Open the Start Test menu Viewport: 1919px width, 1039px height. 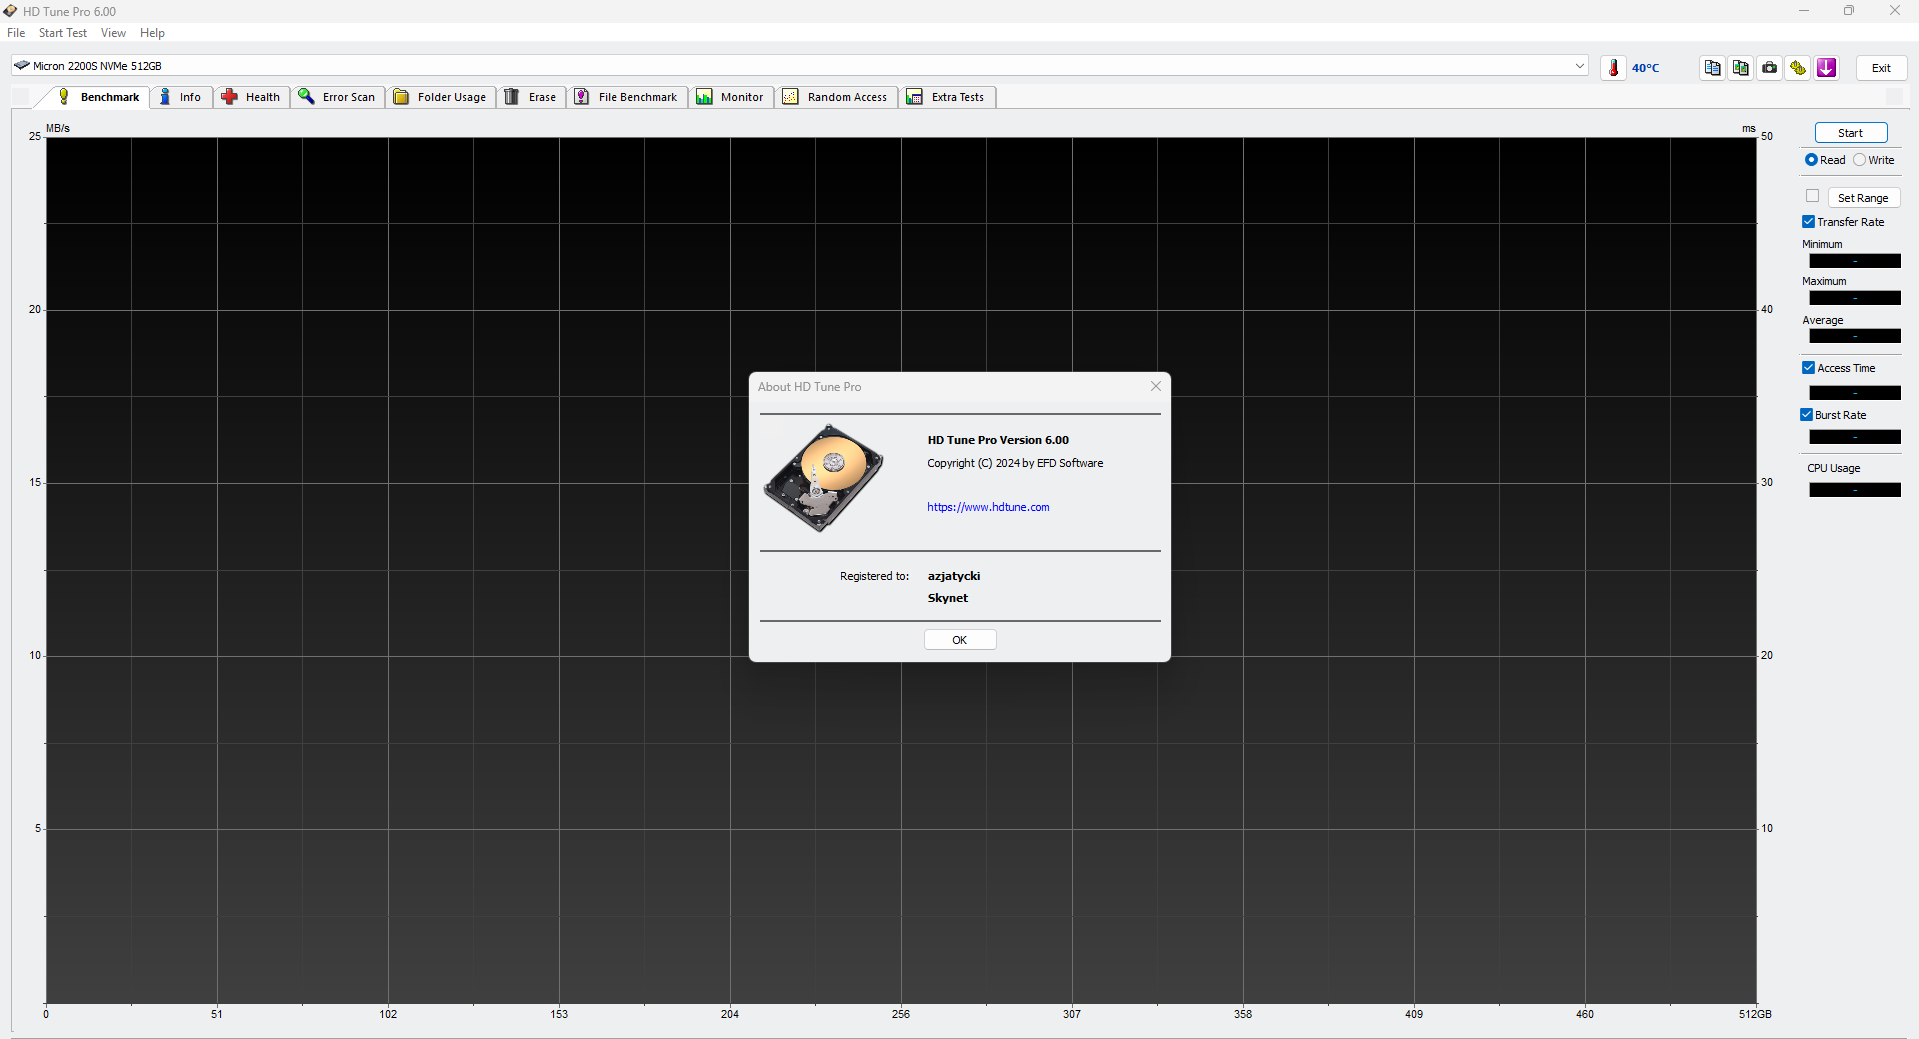coord(63,33)
